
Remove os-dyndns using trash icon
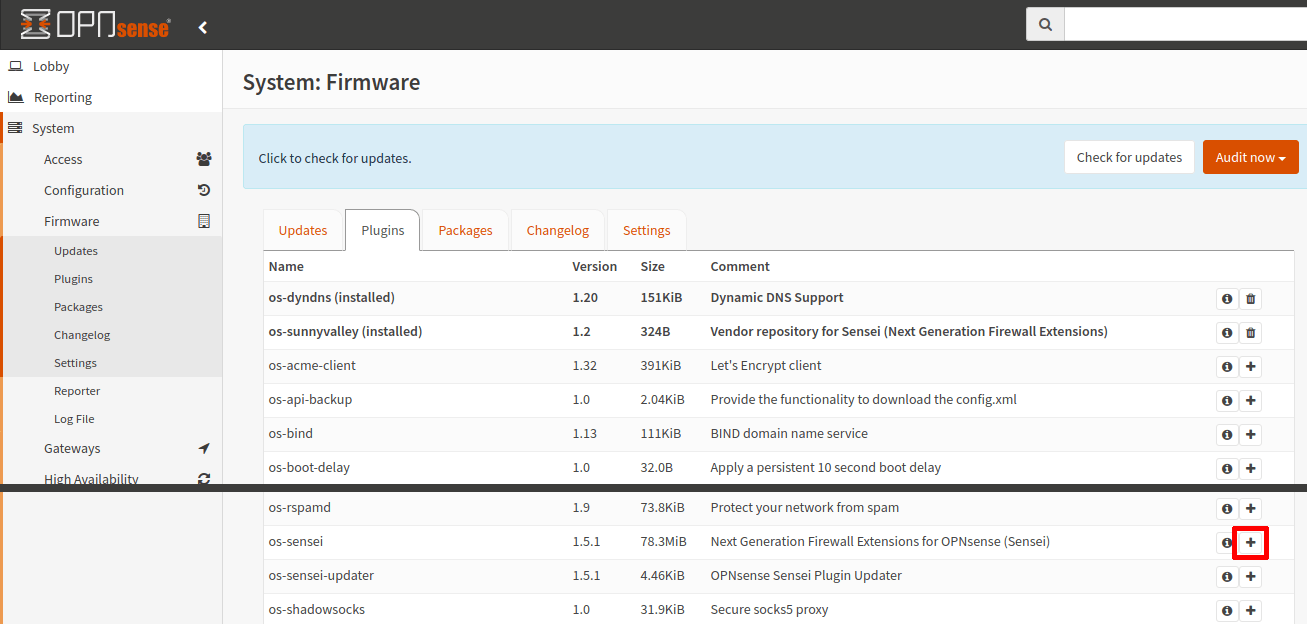click(1250, 299)
